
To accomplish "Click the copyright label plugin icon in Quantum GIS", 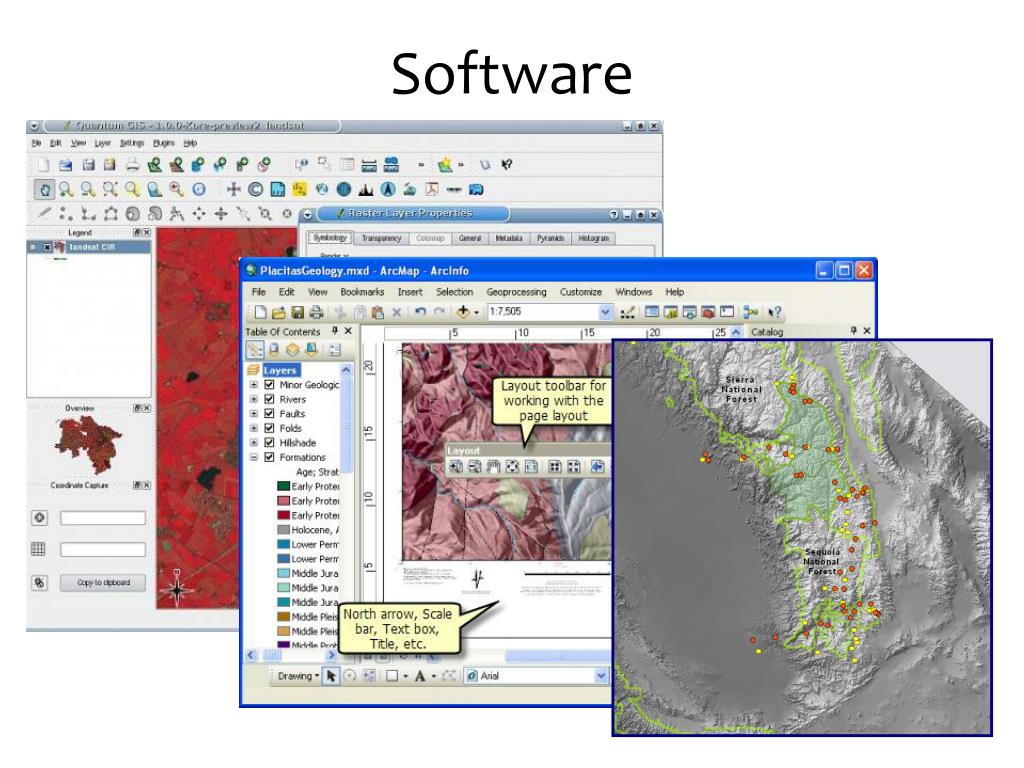I will click(255, 189).
